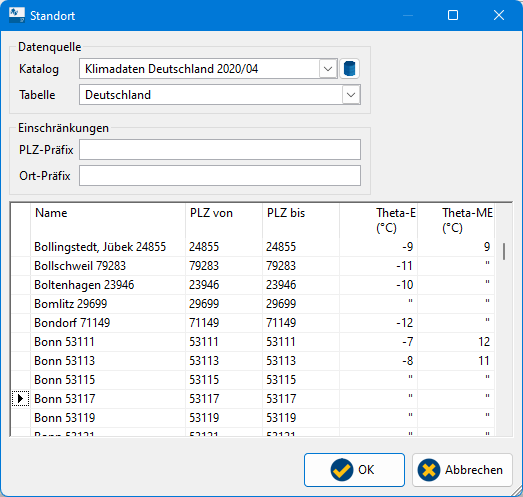Select the Bonn 53111 row
Viewport: 523px width, 497px height.
click(252, 342)
